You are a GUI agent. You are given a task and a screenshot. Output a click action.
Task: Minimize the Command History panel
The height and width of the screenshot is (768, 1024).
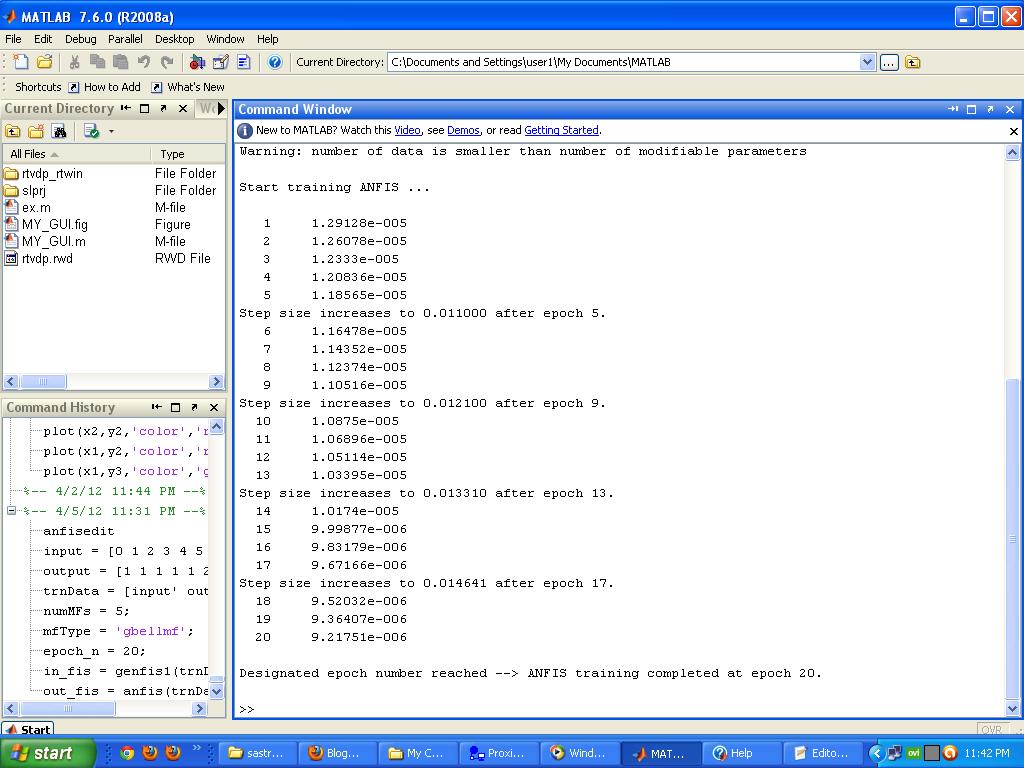[157, 407]
